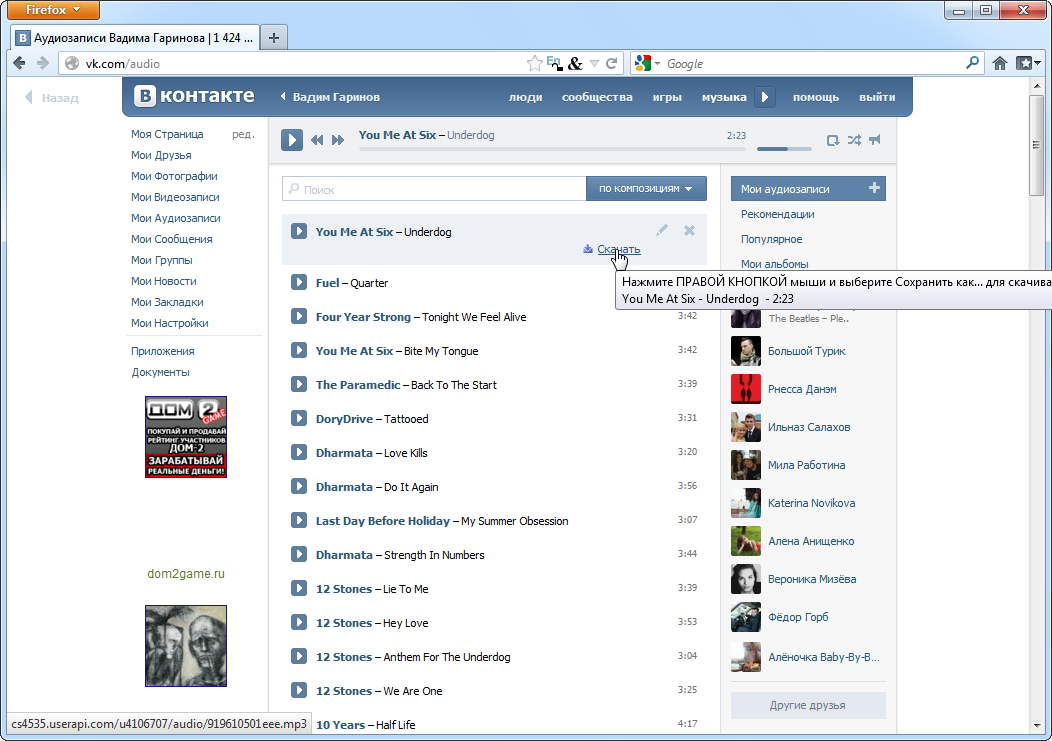Open игры in top navigation
Image resolution: width=1052 pixels, height=741 pixels.
(667, 97)
